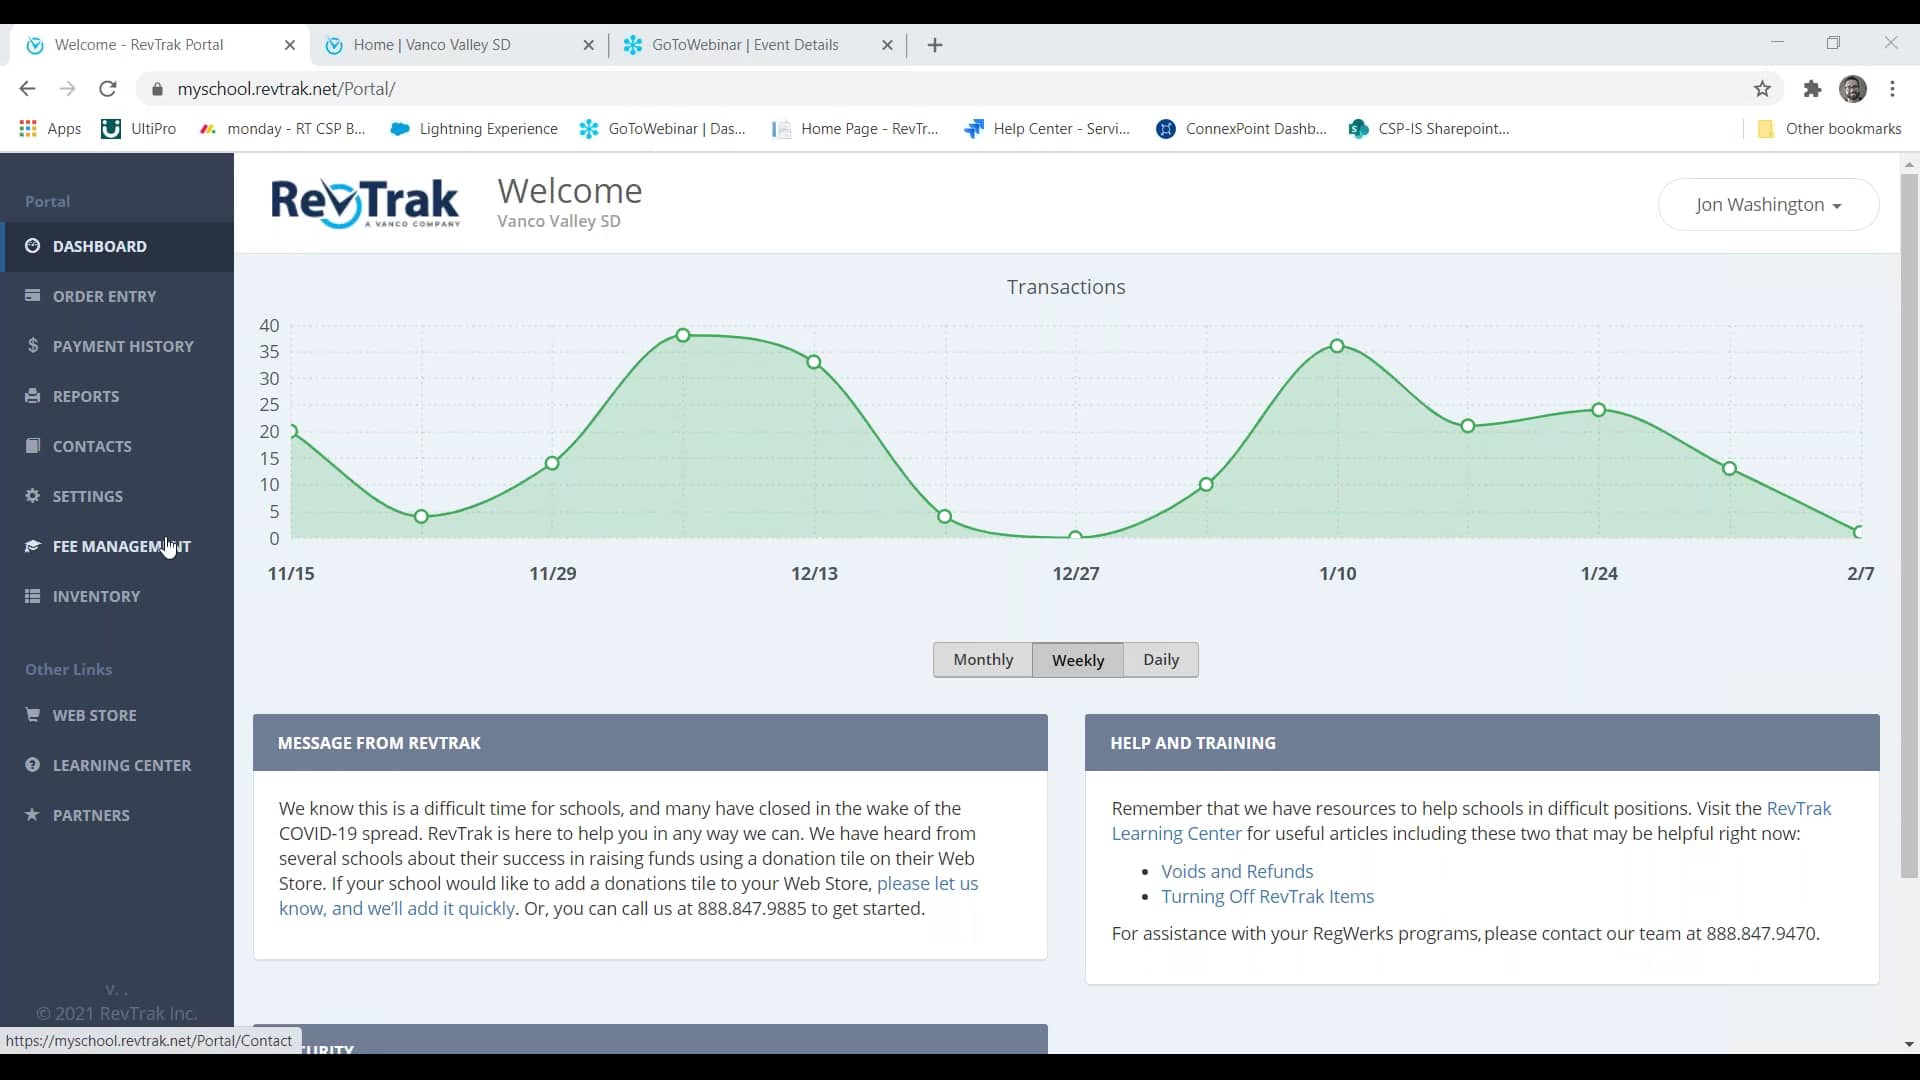The width and height of the screenshot is (1920, 1080).
Task: Open the Inventory section
Action: point(97,596)
